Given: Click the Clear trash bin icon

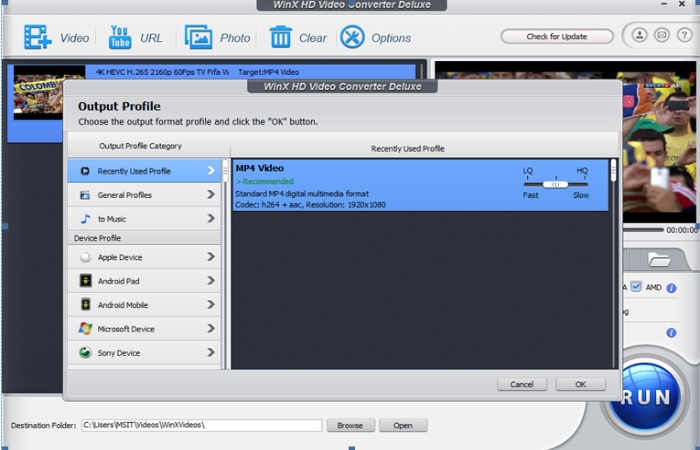Looking at the screenshot, I should point(280,37).
